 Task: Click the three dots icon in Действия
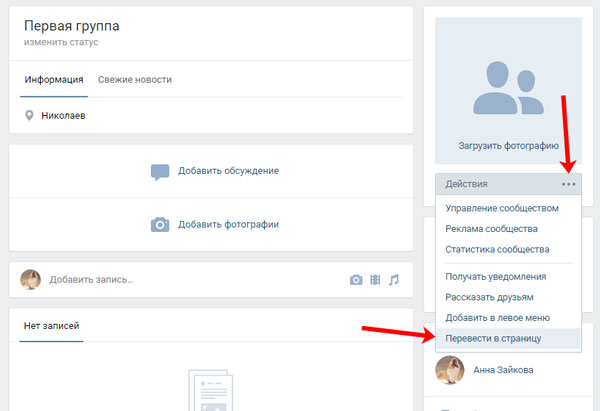click(x=569, y=184)
